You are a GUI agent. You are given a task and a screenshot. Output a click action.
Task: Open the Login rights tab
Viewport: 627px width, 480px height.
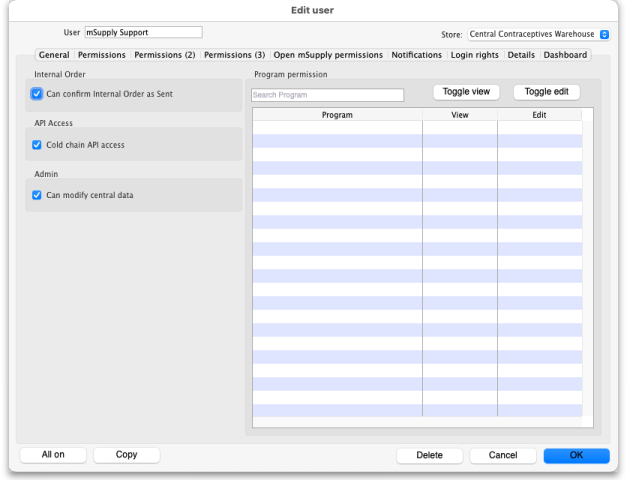(474, 55)
